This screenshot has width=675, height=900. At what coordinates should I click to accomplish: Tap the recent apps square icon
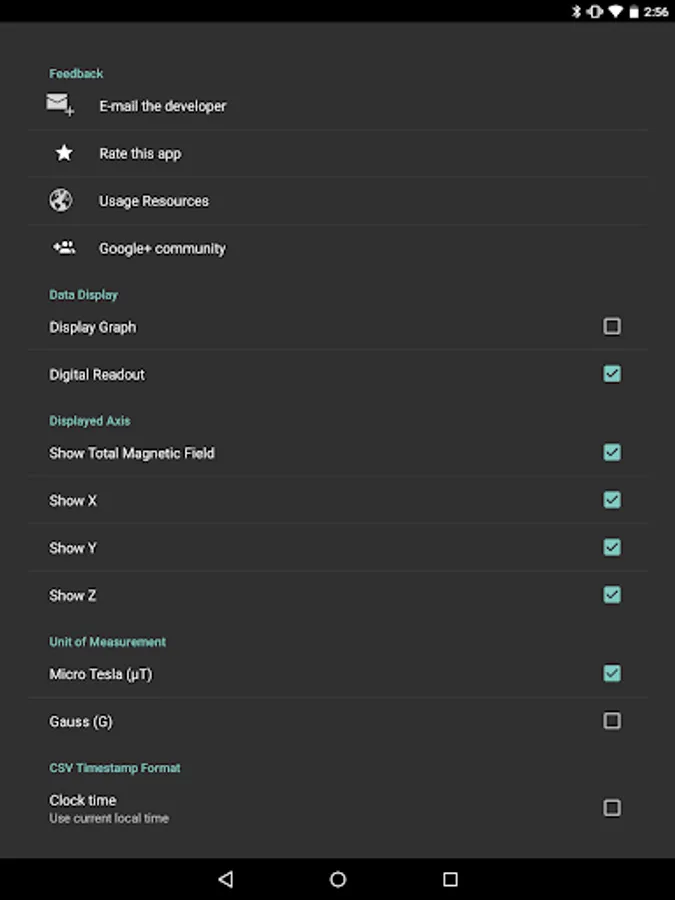pos(451,879)
